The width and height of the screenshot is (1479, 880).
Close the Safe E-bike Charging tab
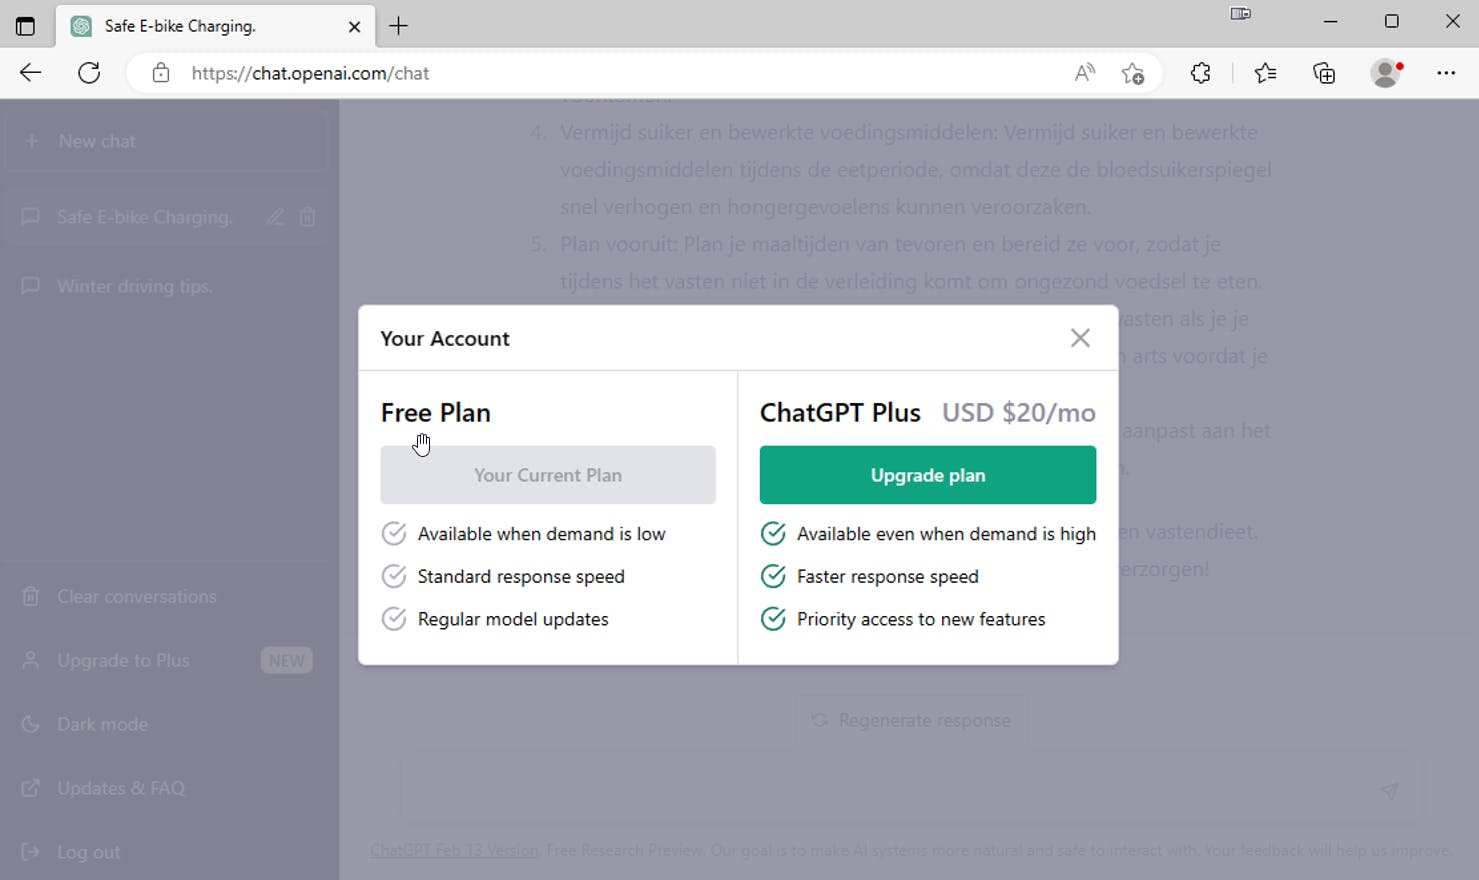[x=354, y=27]
